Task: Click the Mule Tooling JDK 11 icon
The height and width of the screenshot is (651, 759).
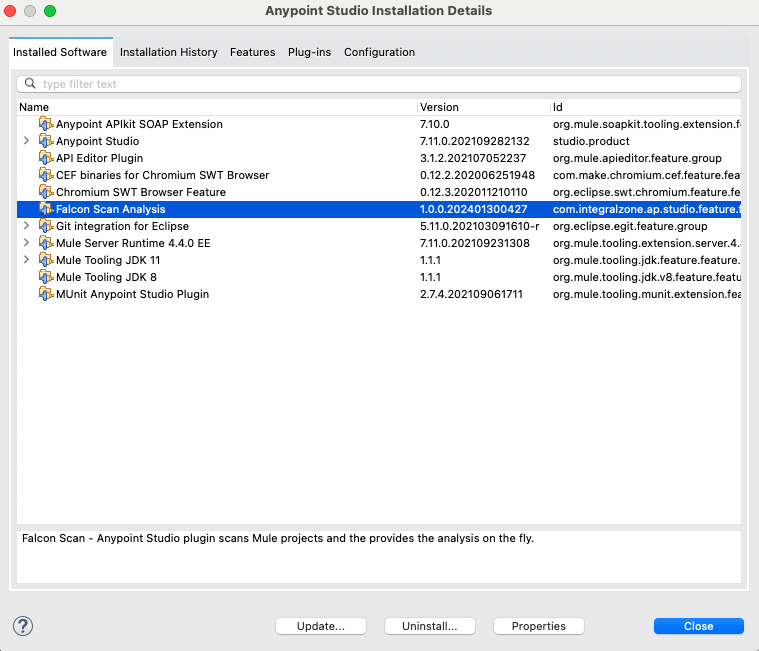Action: (x=46, y=260)
